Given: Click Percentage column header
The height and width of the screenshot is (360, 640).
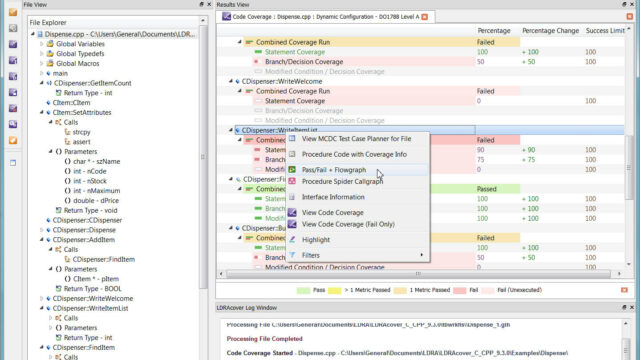Looking at the screenshot, I should (494, 31).
